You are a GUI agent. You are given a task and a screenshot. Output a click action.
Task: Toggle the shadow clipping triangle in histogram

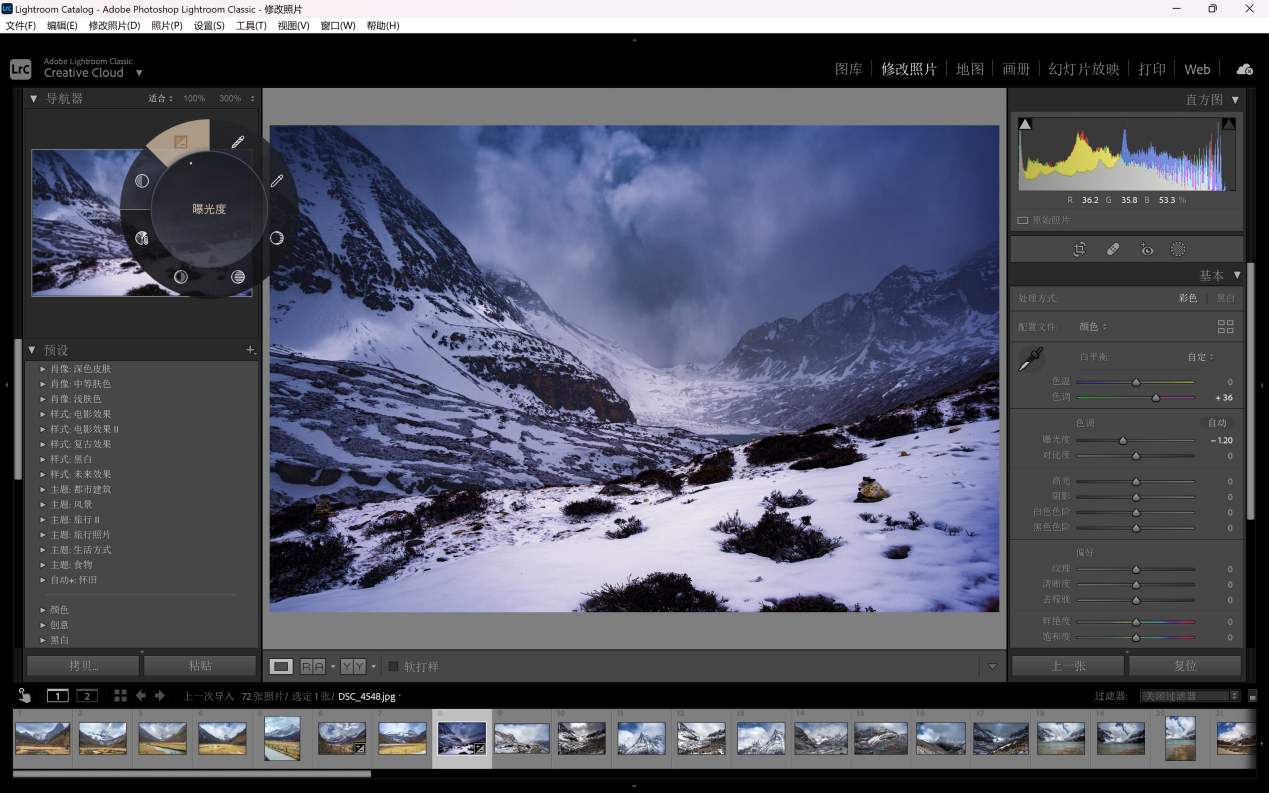(x=1025, y=124)
